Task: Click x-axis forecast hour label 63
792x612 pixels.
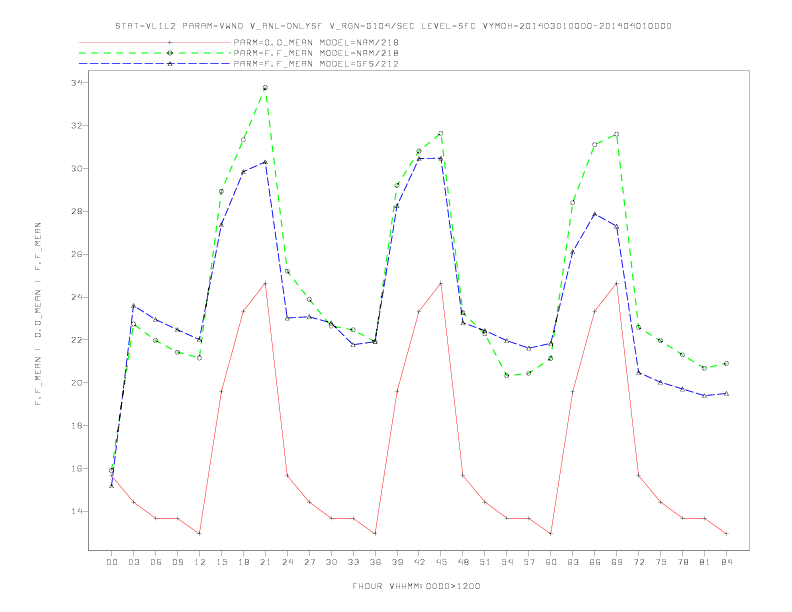Action: pos(573,562)
